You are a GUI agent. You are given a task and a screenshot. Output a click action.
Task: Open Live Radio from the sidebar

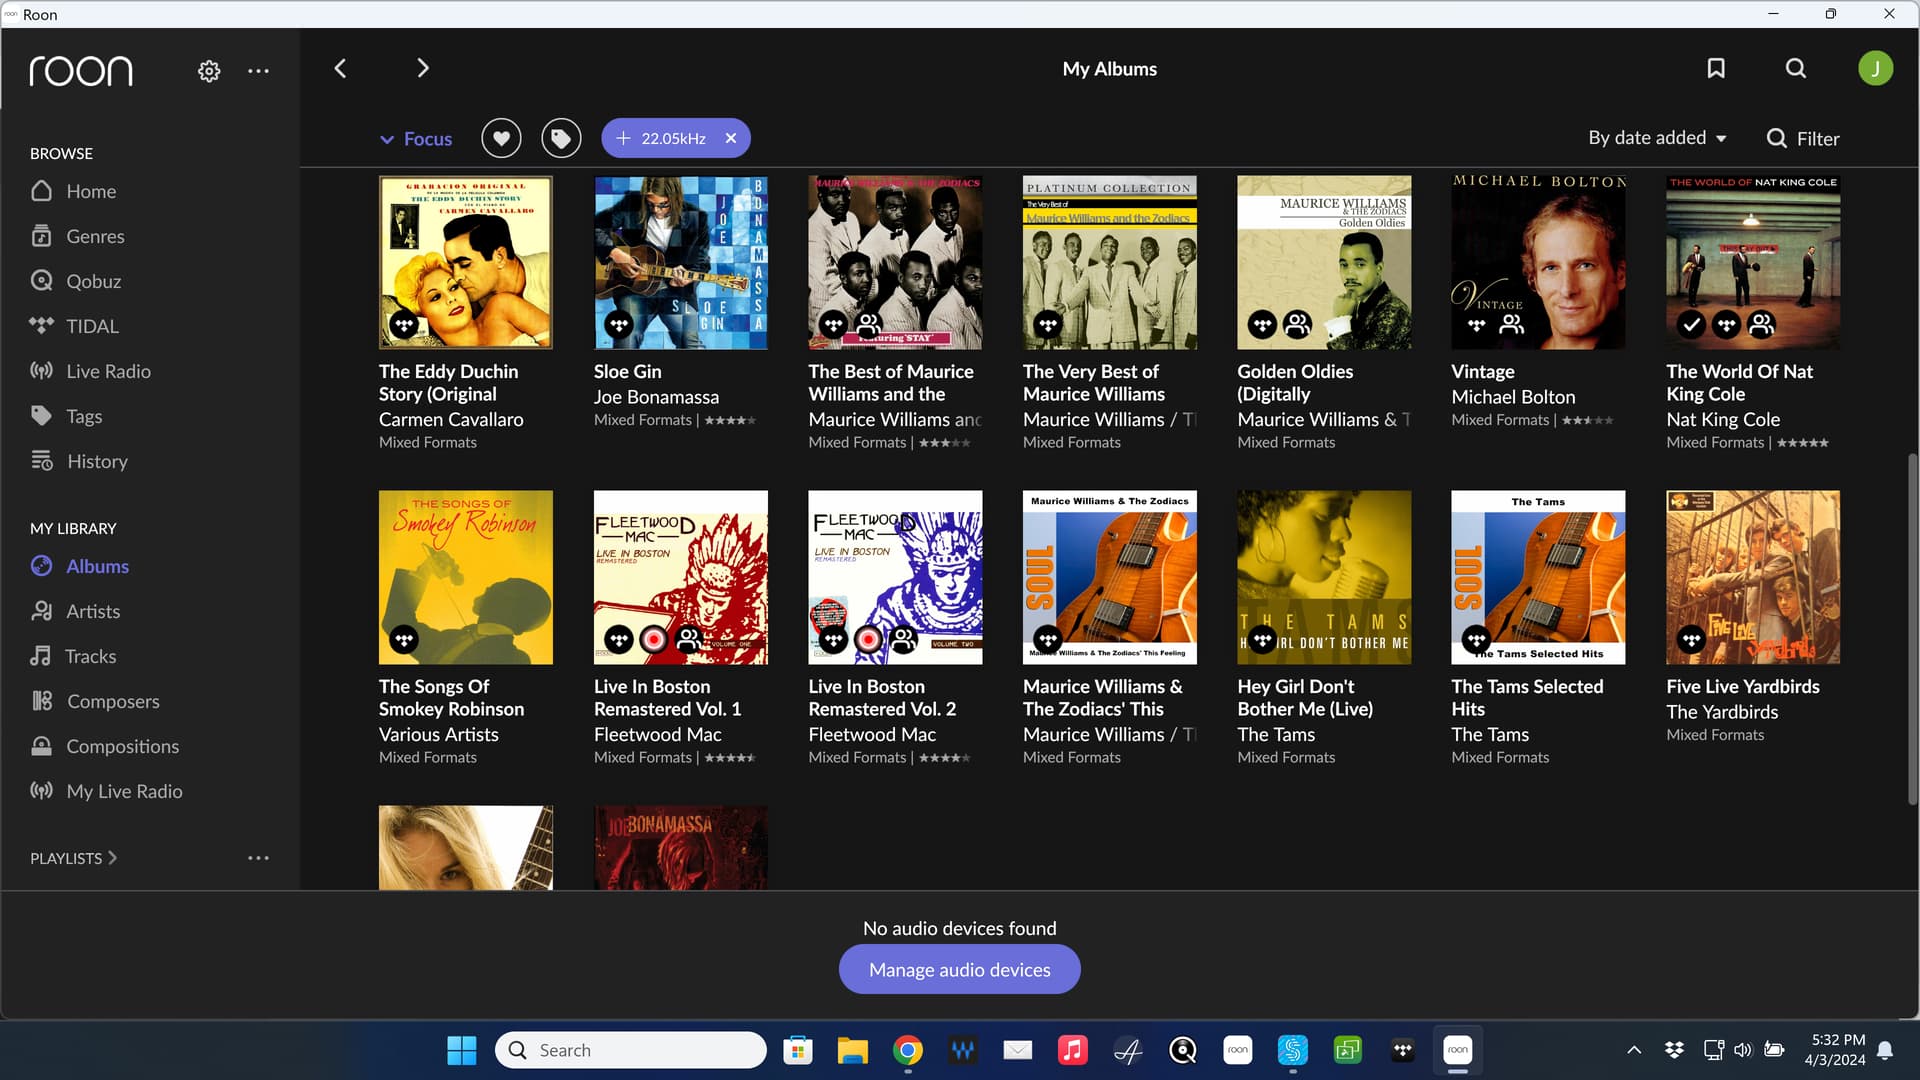pyautogui.click(x=108, y=370)
